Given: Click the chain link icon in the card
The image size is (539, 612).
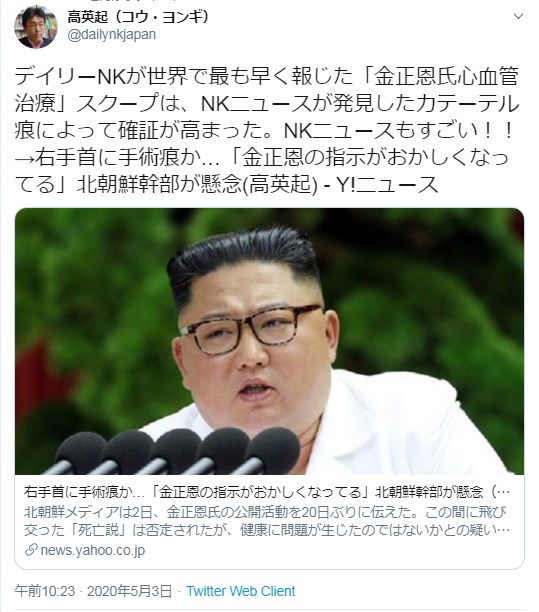Looking at the screenshot, I should [31, 550].
